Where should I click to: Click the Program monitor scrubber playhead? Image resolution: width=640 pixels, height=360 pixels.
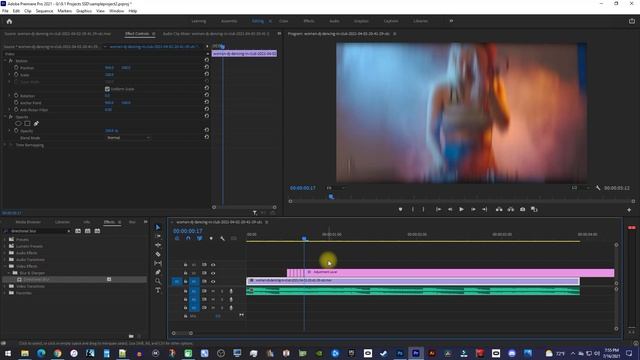[x=331, y=197]
